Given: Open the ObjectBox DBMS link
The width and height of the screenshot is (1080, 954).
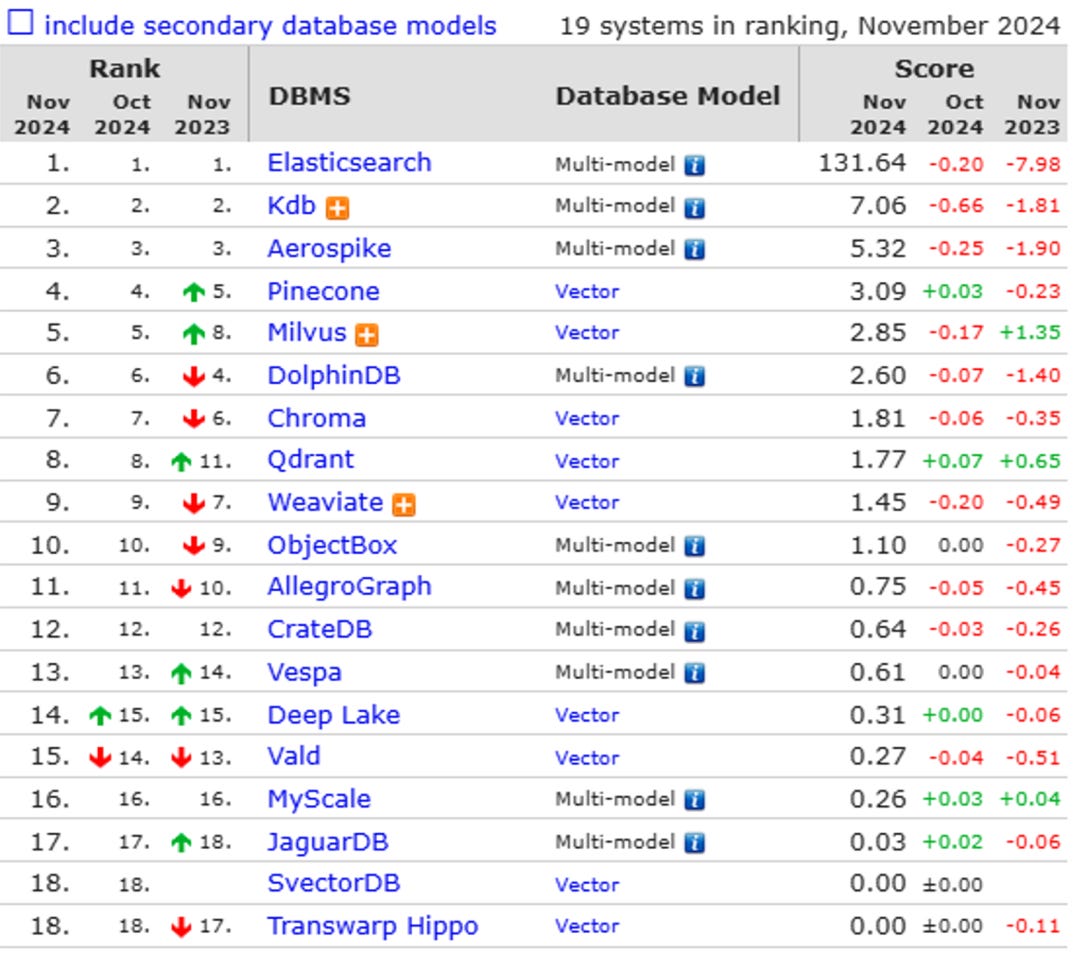Looking at the screenshot, I should [x=332, y=545].
